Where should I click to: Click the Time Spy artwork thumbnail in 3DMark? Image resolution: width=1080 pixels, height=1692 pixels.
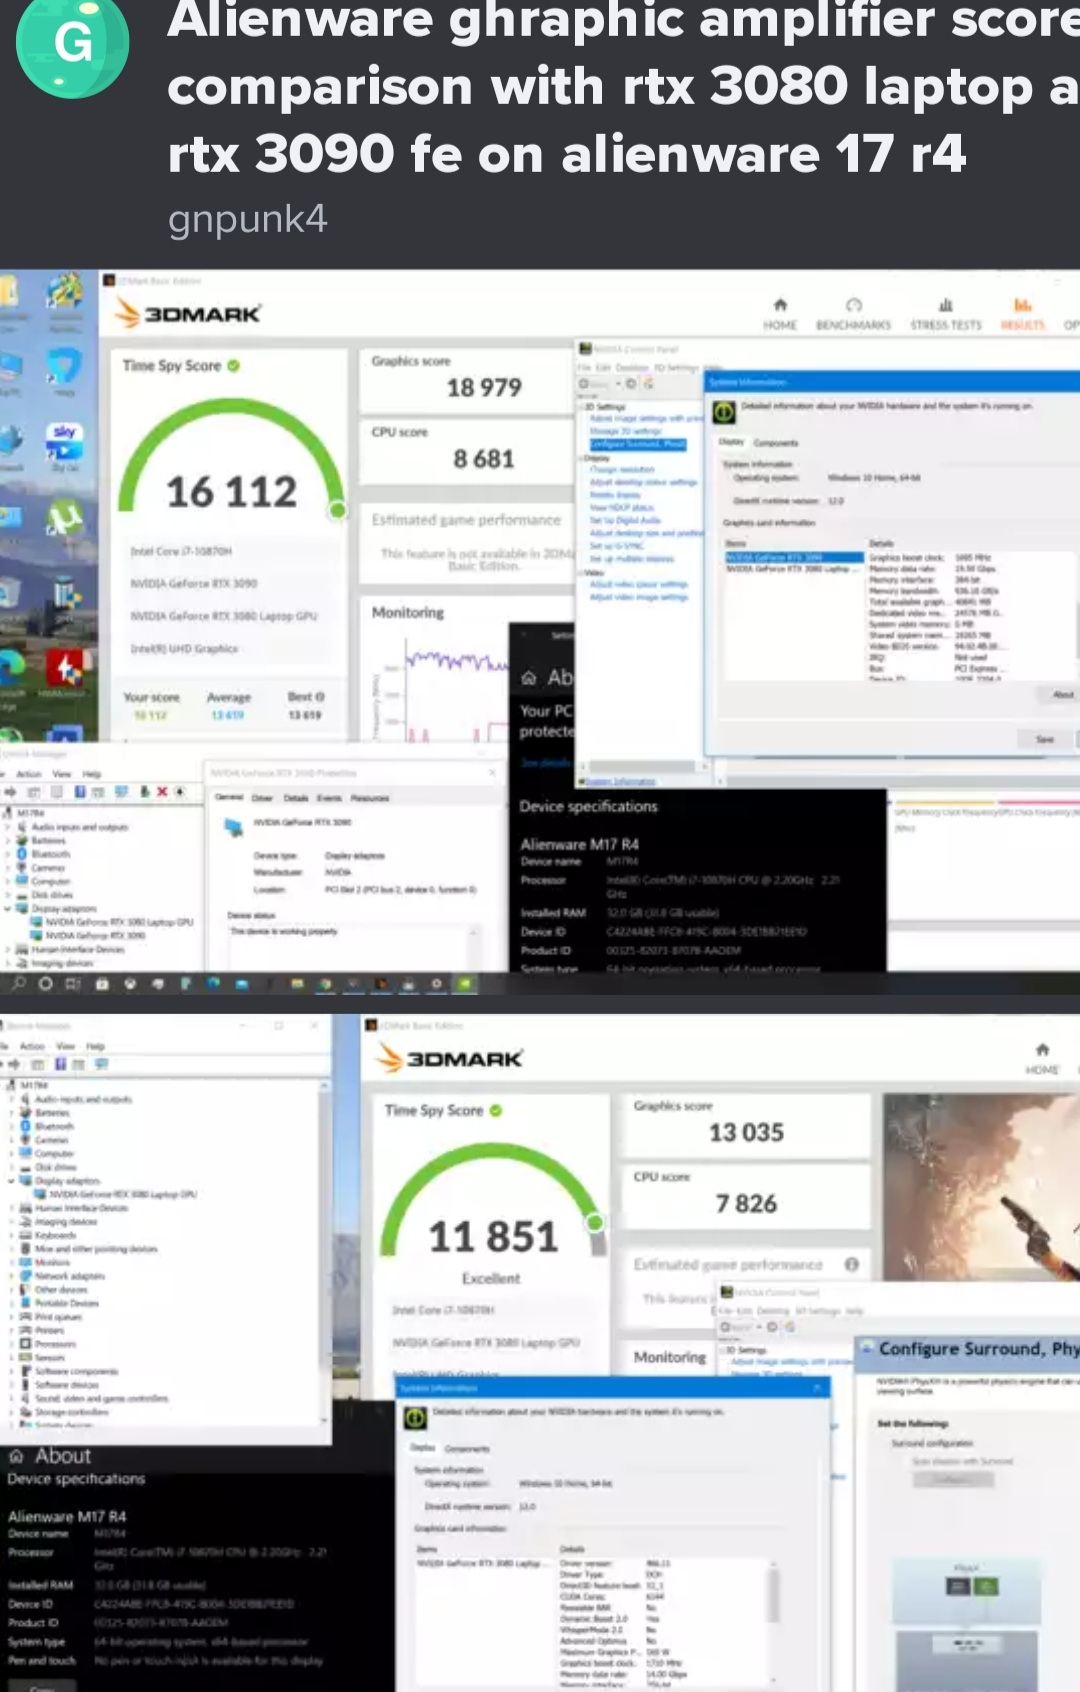click(981, 1188)
